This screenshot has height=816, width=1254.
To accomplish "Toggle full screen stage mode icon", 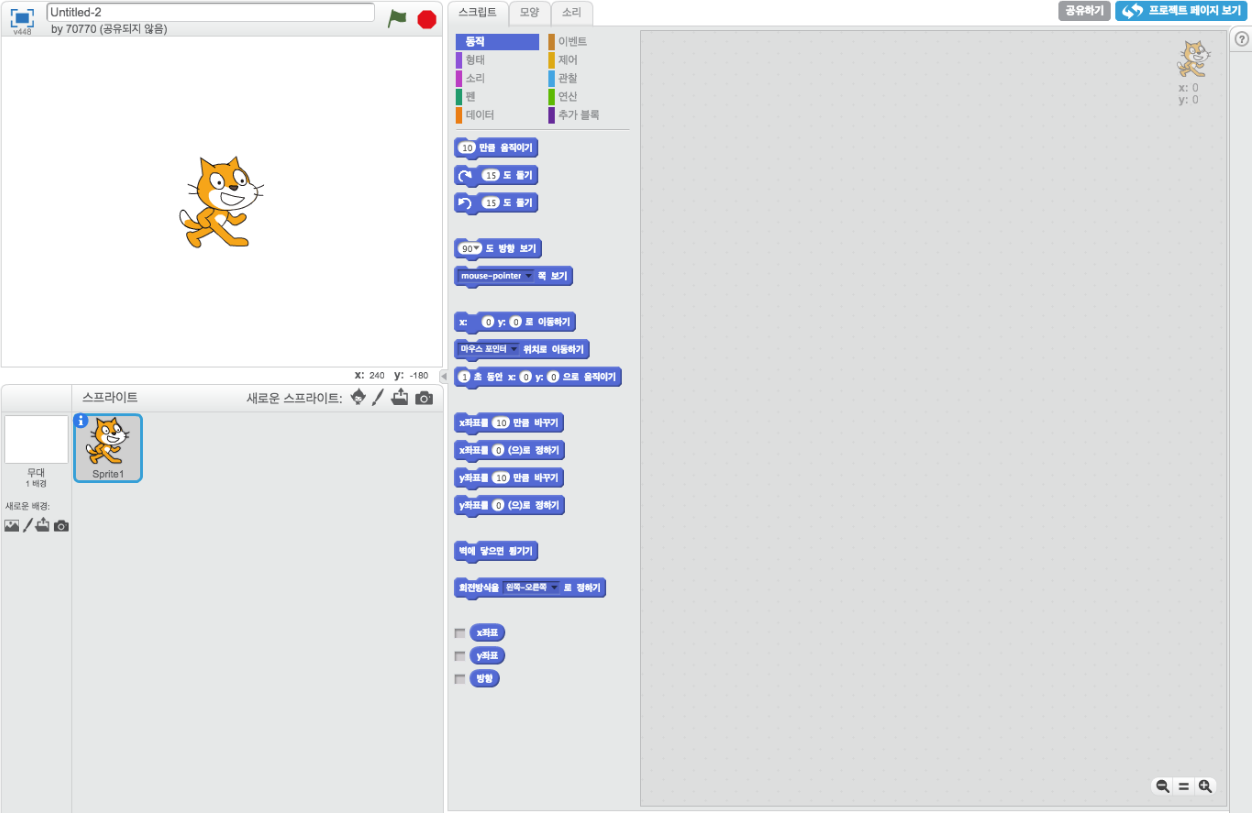I will tap(22, 18).
